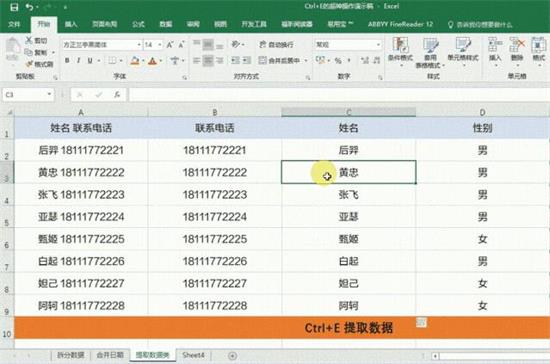
Task: Open the borders dropdown arrow
Action: tap(121, 61)
